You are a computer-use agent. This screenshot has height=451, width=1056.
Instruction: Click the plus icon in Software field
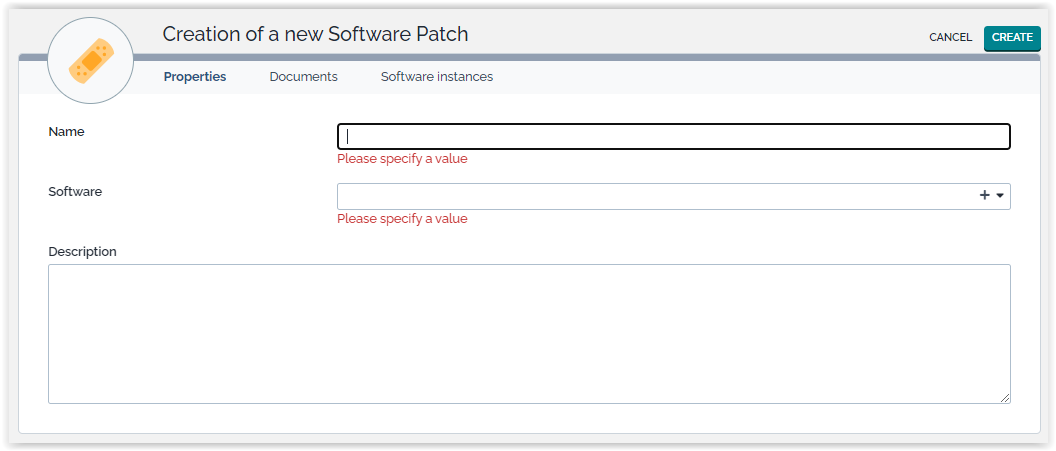pyautogui.click(x=984, y=196)
